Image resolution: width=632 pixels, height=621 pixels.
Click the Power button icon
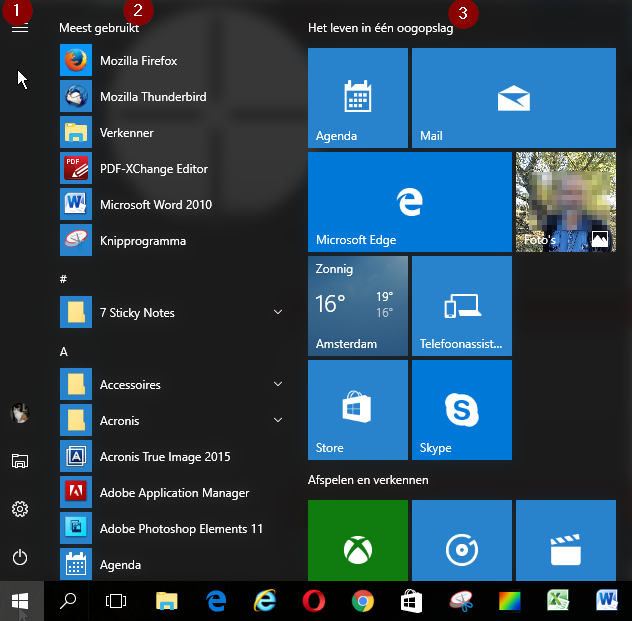pyautogui.click(x=20, y=558)
